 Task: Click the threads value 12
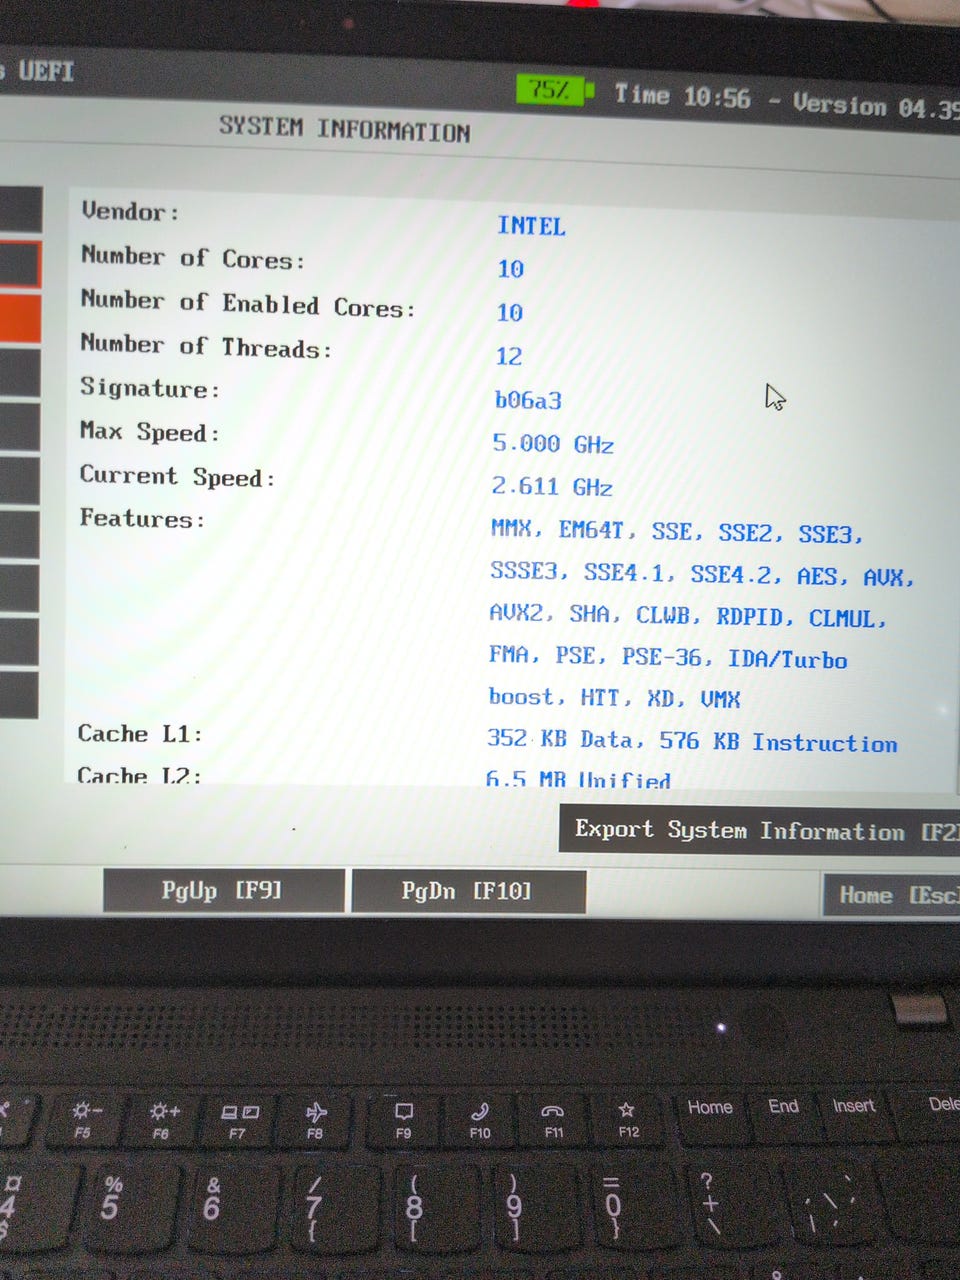(x=509, y=356)
